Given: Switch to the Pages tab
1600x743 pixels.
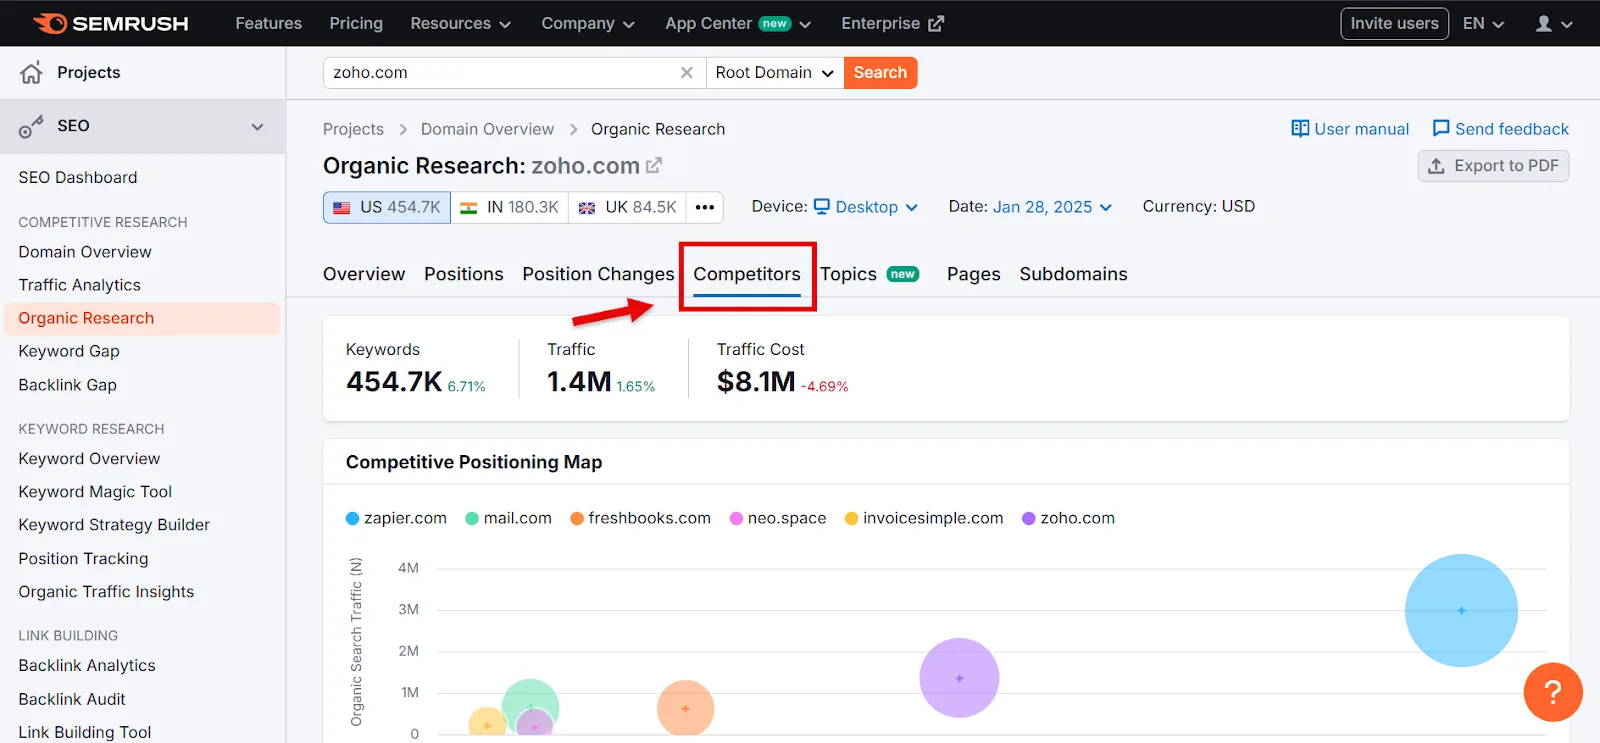Looking at the screenshot, I should [974, 274].
